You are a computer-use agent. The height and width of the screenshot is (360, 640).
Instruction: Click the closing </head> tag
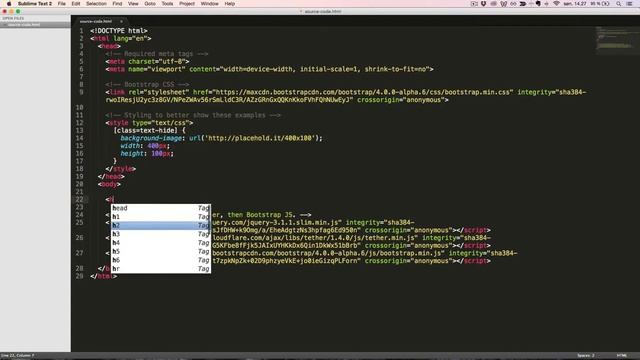pyautogui.click(x=111, y=177)
